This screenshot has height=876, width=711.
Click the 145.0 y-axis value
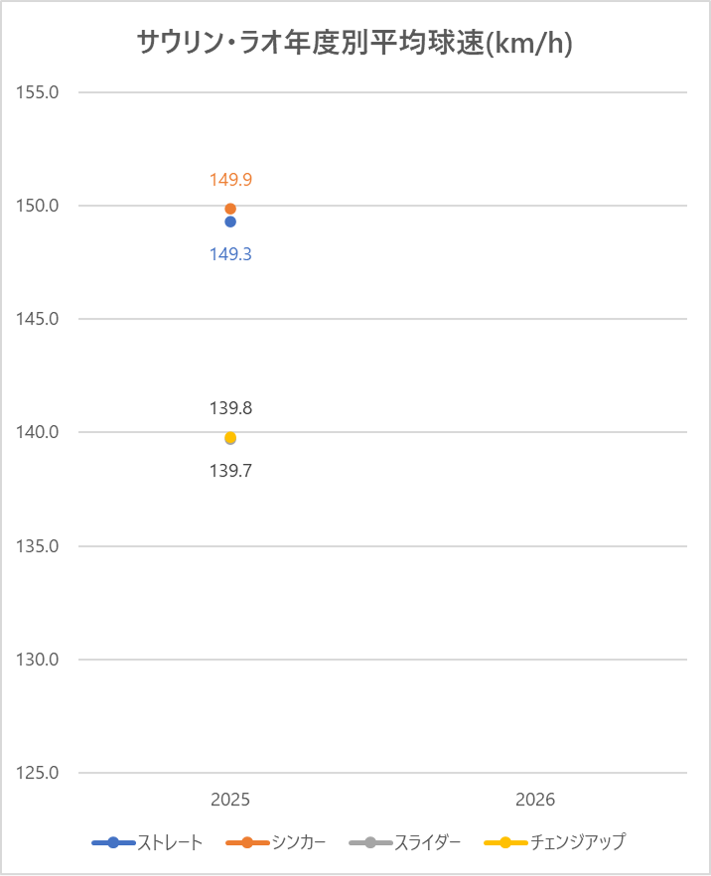pyautogui.click(x=38, y=319)
